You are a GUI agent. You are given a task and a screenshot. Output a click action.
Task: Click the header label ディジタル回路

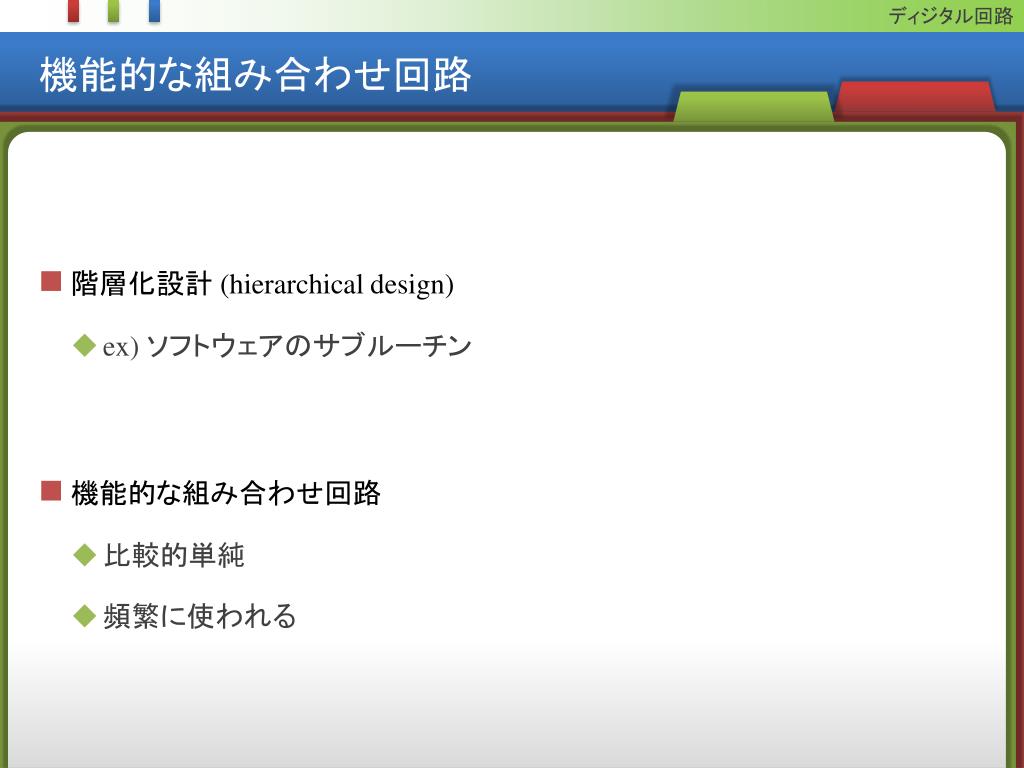951,16
